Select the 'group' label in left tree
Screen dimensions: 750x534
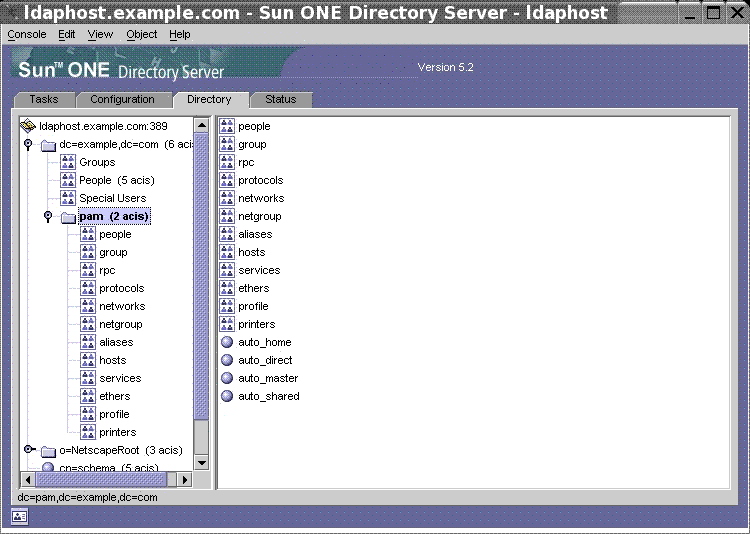pos(113,253)
